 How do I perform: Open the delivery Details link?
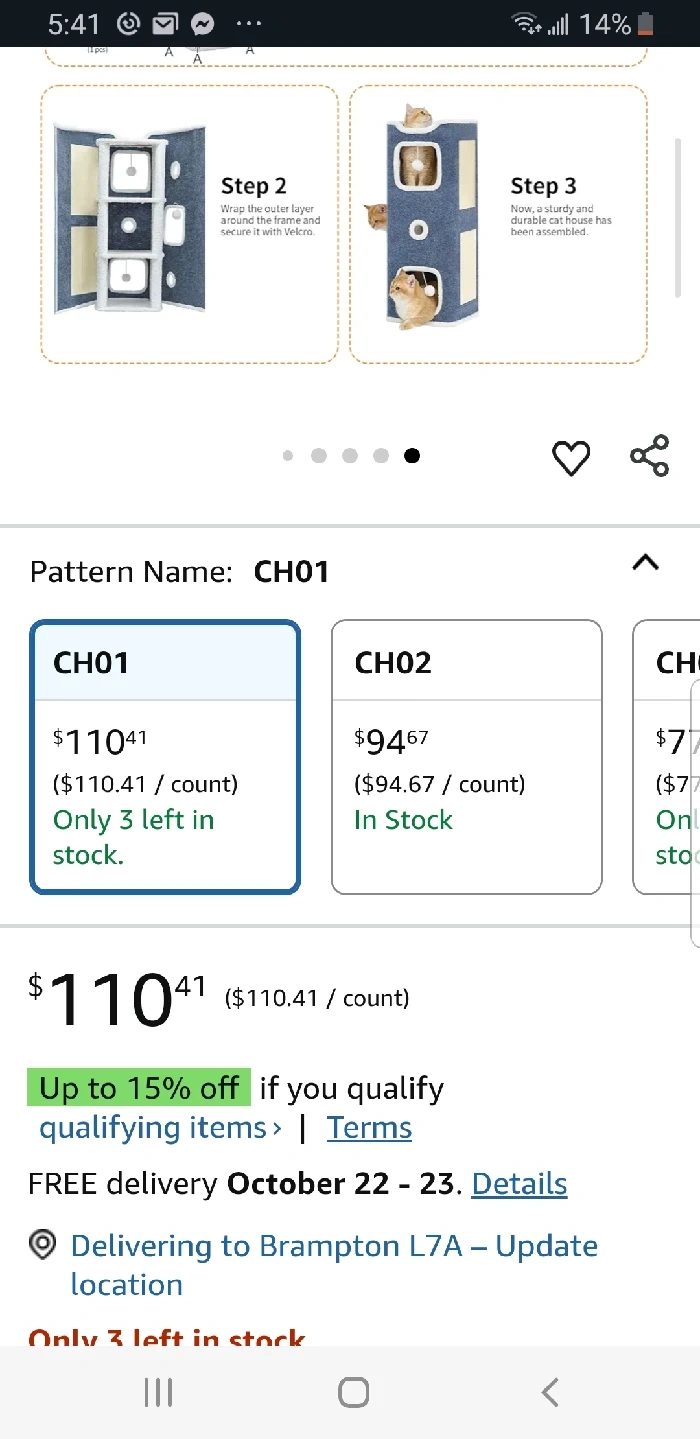click(x=519, y=1184)
